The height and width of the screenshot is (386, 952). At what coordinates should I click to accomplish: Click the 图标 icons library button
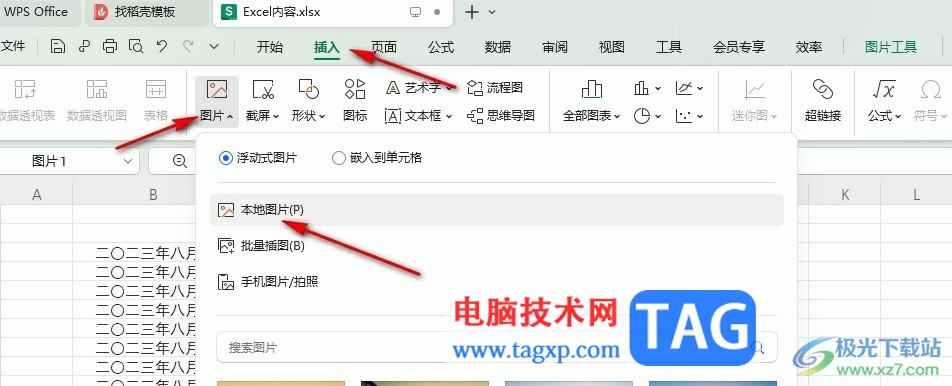[x=355, y=101]
